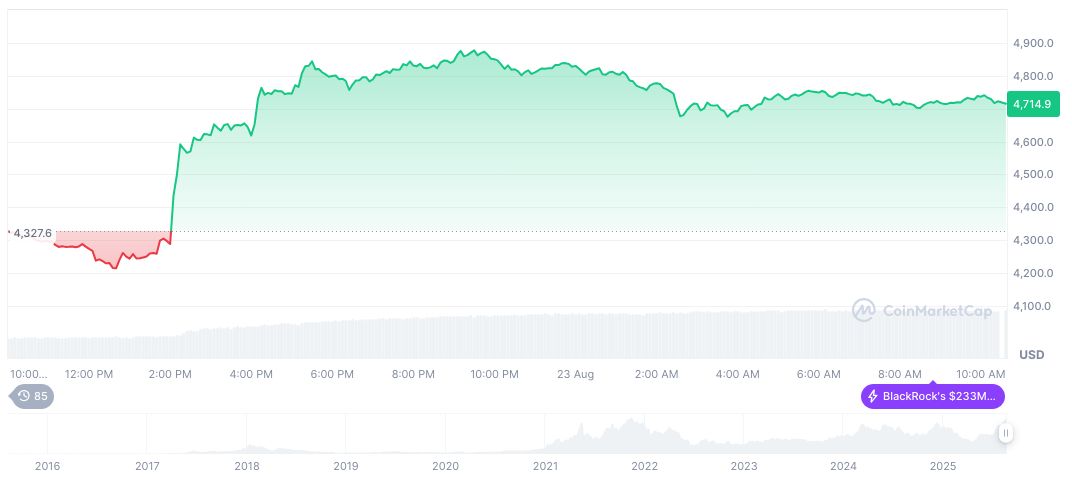Pick 2025 on the year navigator
This screenshot has height=477, width=1072.
point(943,466)
